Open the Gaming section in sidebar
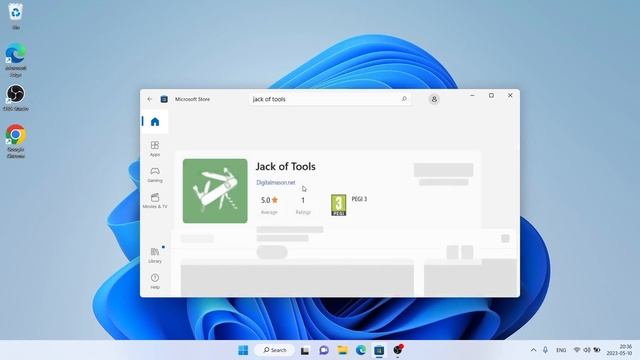This screenshot has height=360, width=640. [155, 175]
